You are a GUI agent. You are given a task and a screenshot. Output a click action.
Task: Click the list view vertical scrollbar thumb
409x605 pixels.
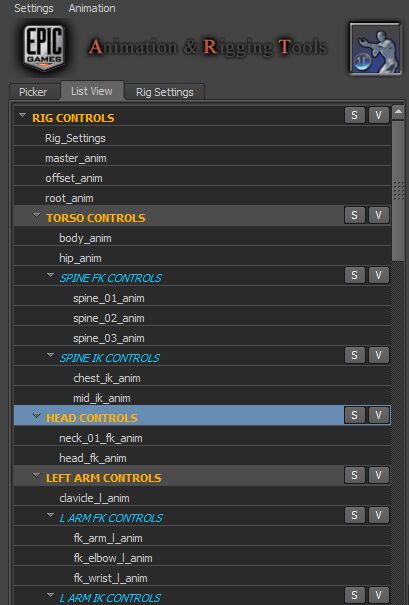point(398,191)
